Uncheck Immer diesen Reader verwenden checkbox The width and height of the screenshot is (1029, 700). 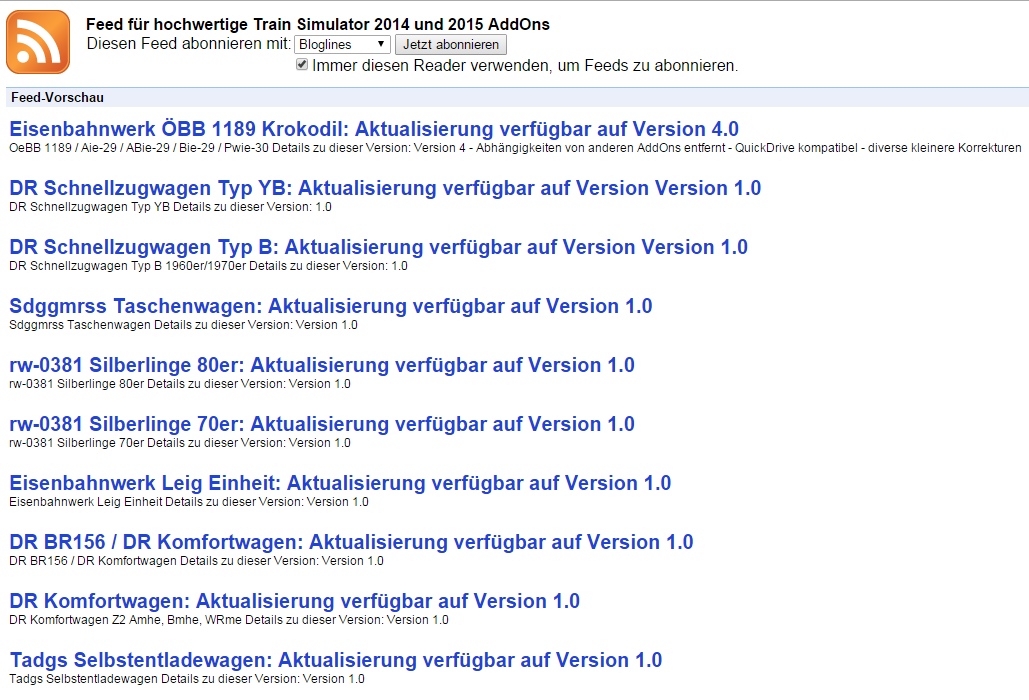(302, 64)
